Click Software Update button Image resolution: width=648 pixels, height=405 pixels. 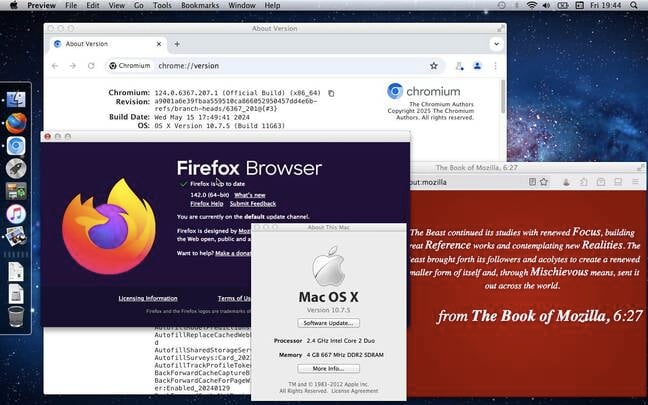pos(329,323)
